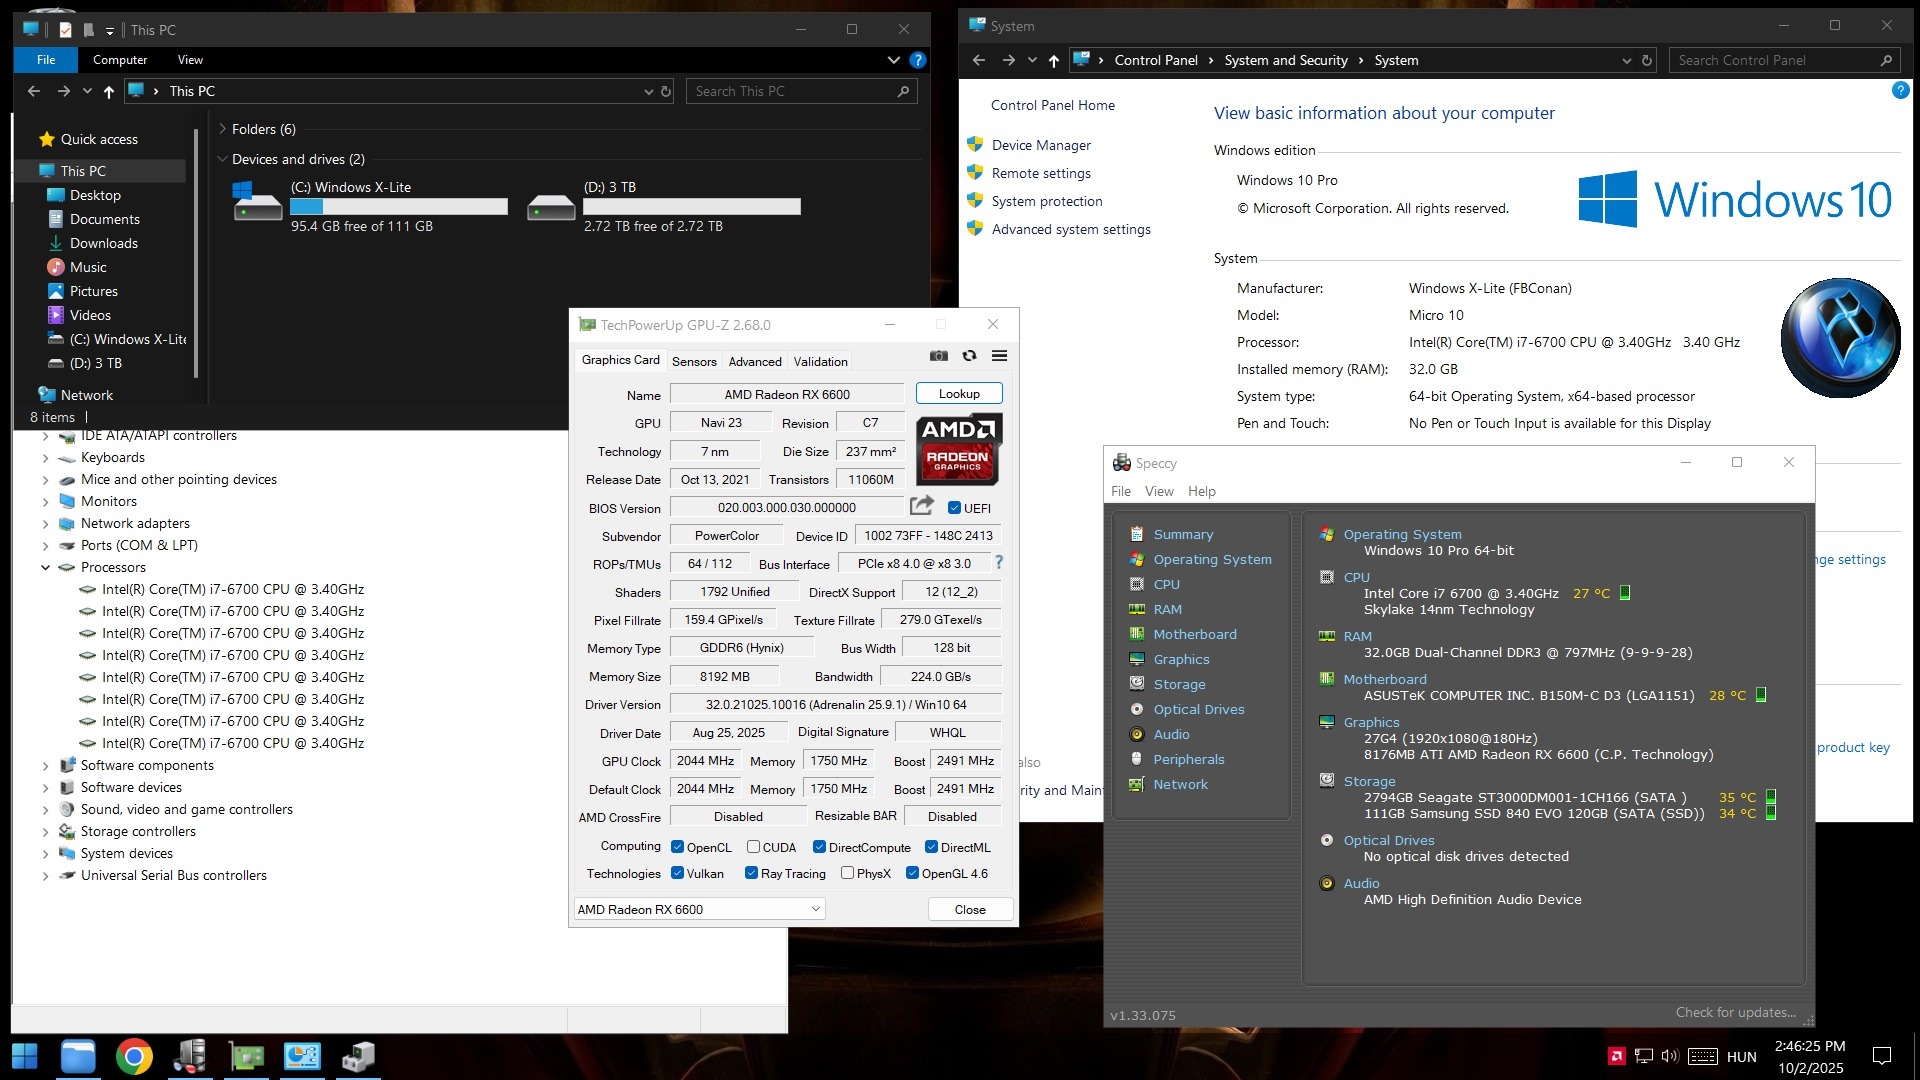Screen dimensions: 1920x1080
Task: Click Windows Start button
Action: click(x=25, y=1056)
